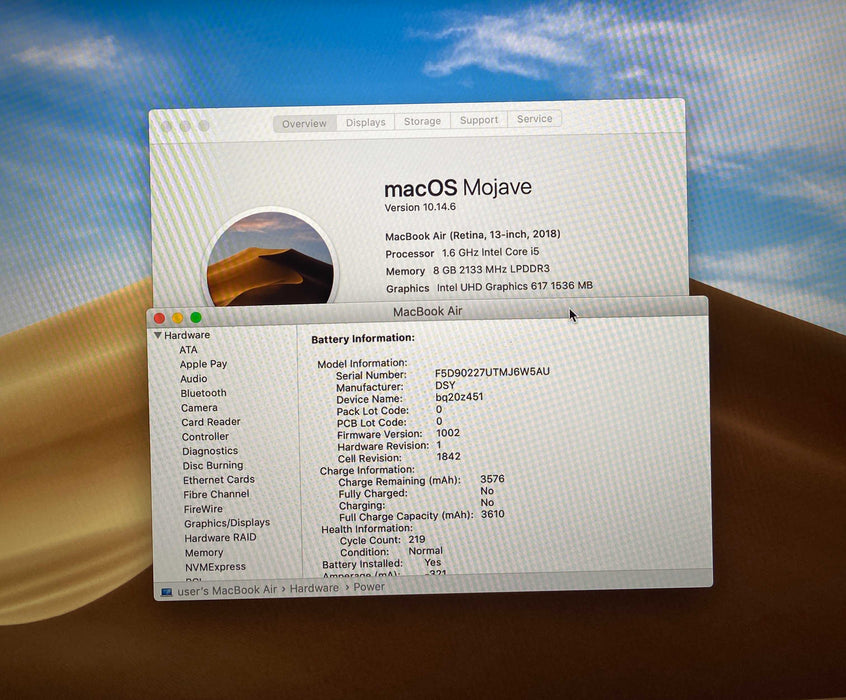Select Camera in the sidebar
This screenshot has height=700, width=846.
199,407
